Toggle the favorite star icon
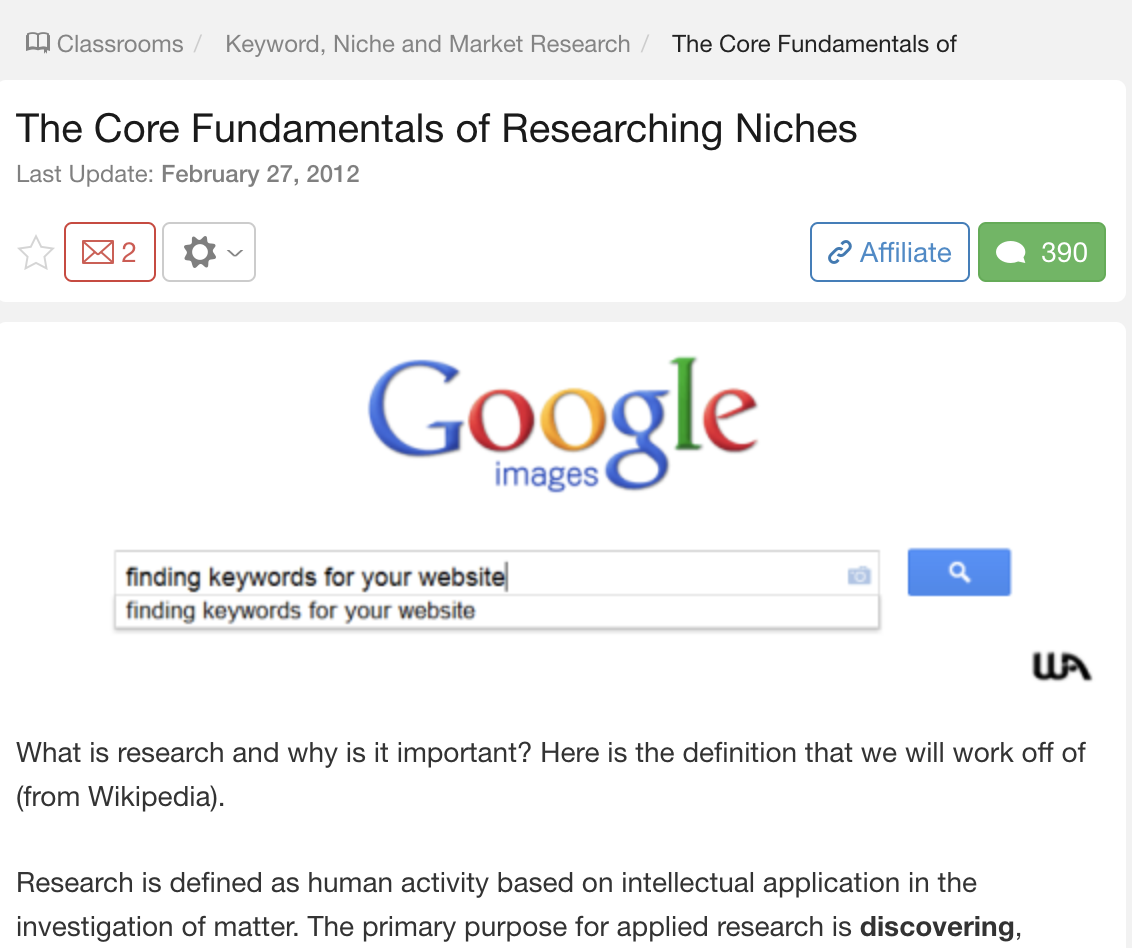The width and height of the screenshot is (1132, 948). (35, 253)
